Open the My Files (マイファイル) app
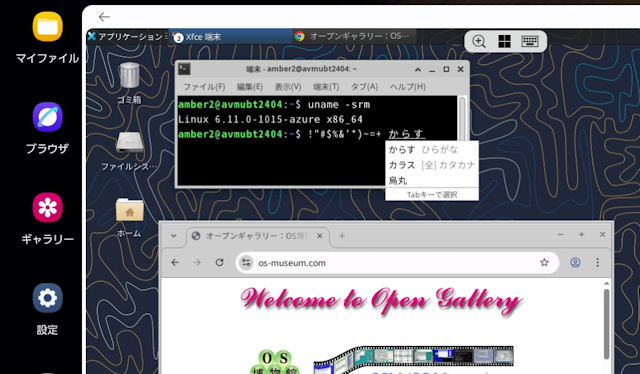This screenshot has width=640, height=374. (x=47, y=27)
